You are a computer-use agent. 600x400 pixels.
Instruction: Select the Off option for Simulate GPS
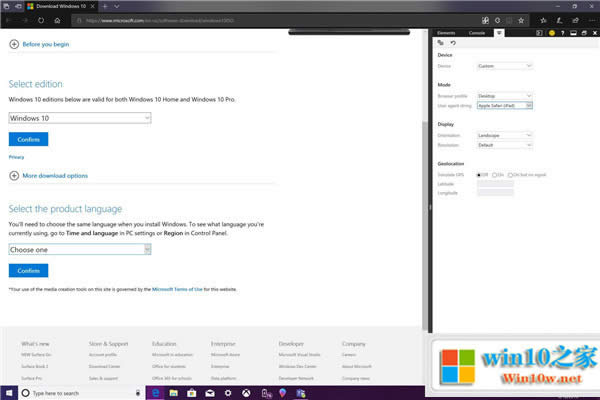click(x=479, y=174)
